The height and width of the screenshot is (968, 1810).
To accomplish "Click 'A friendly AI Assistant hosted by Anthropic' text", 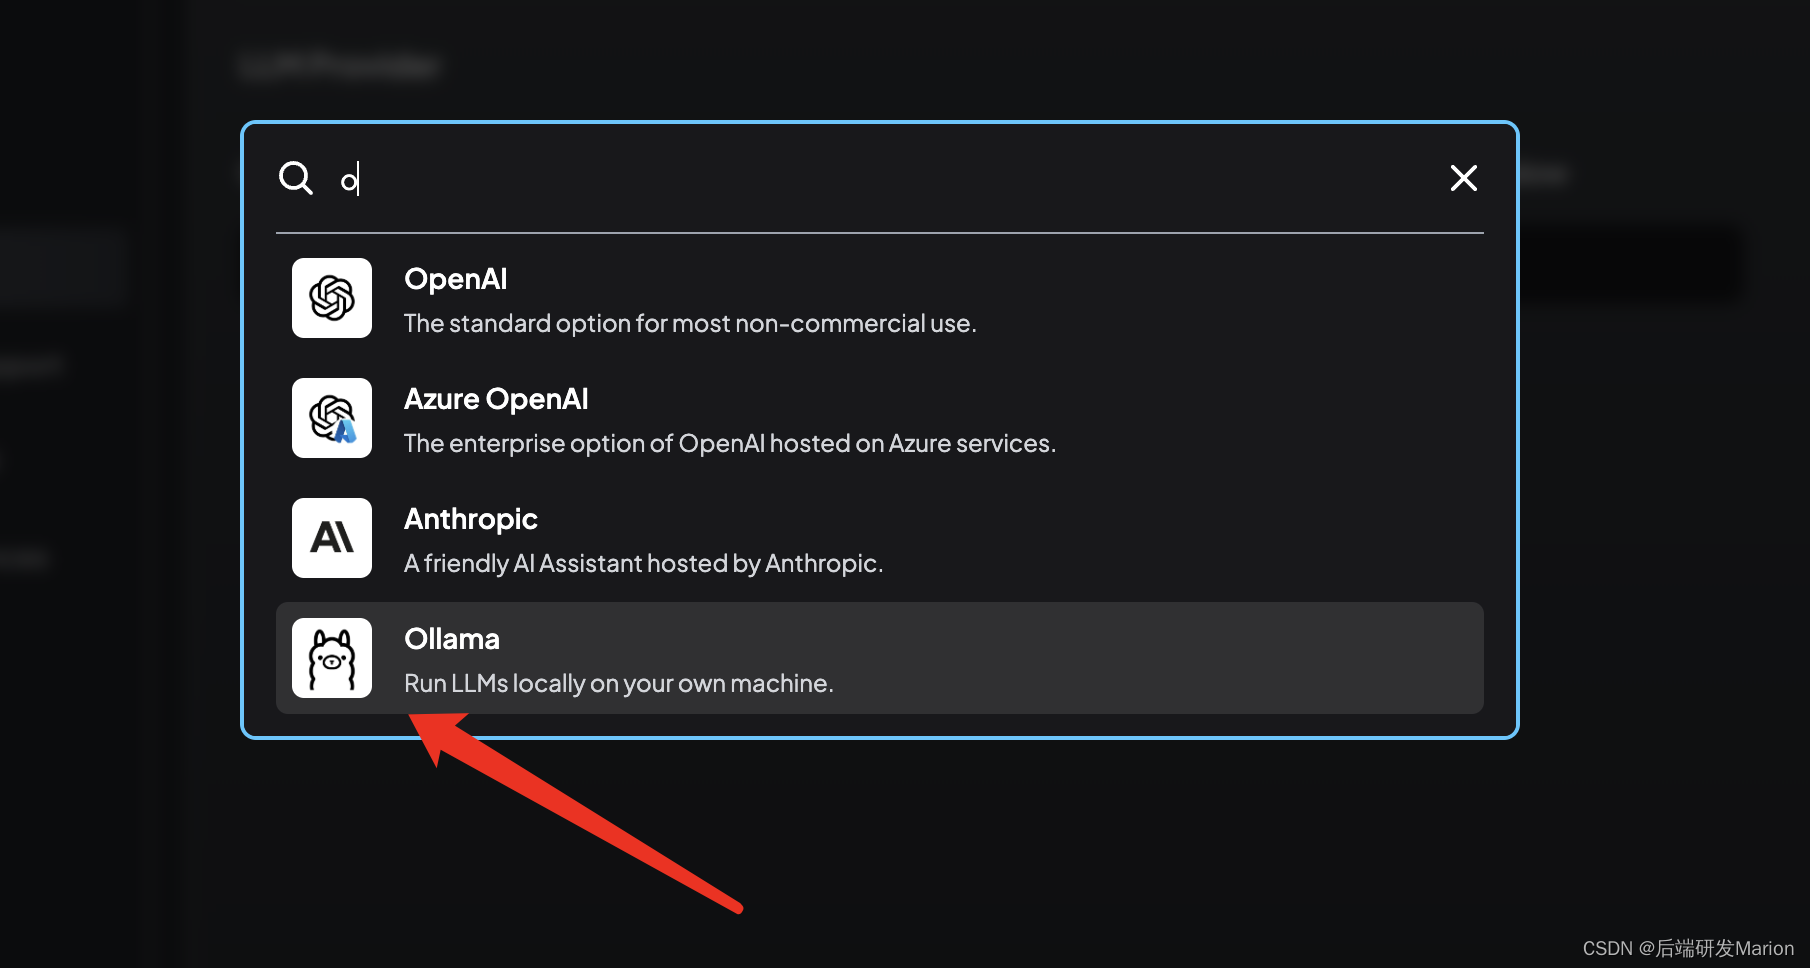I will pyautogui.click(x=643, y=564).
